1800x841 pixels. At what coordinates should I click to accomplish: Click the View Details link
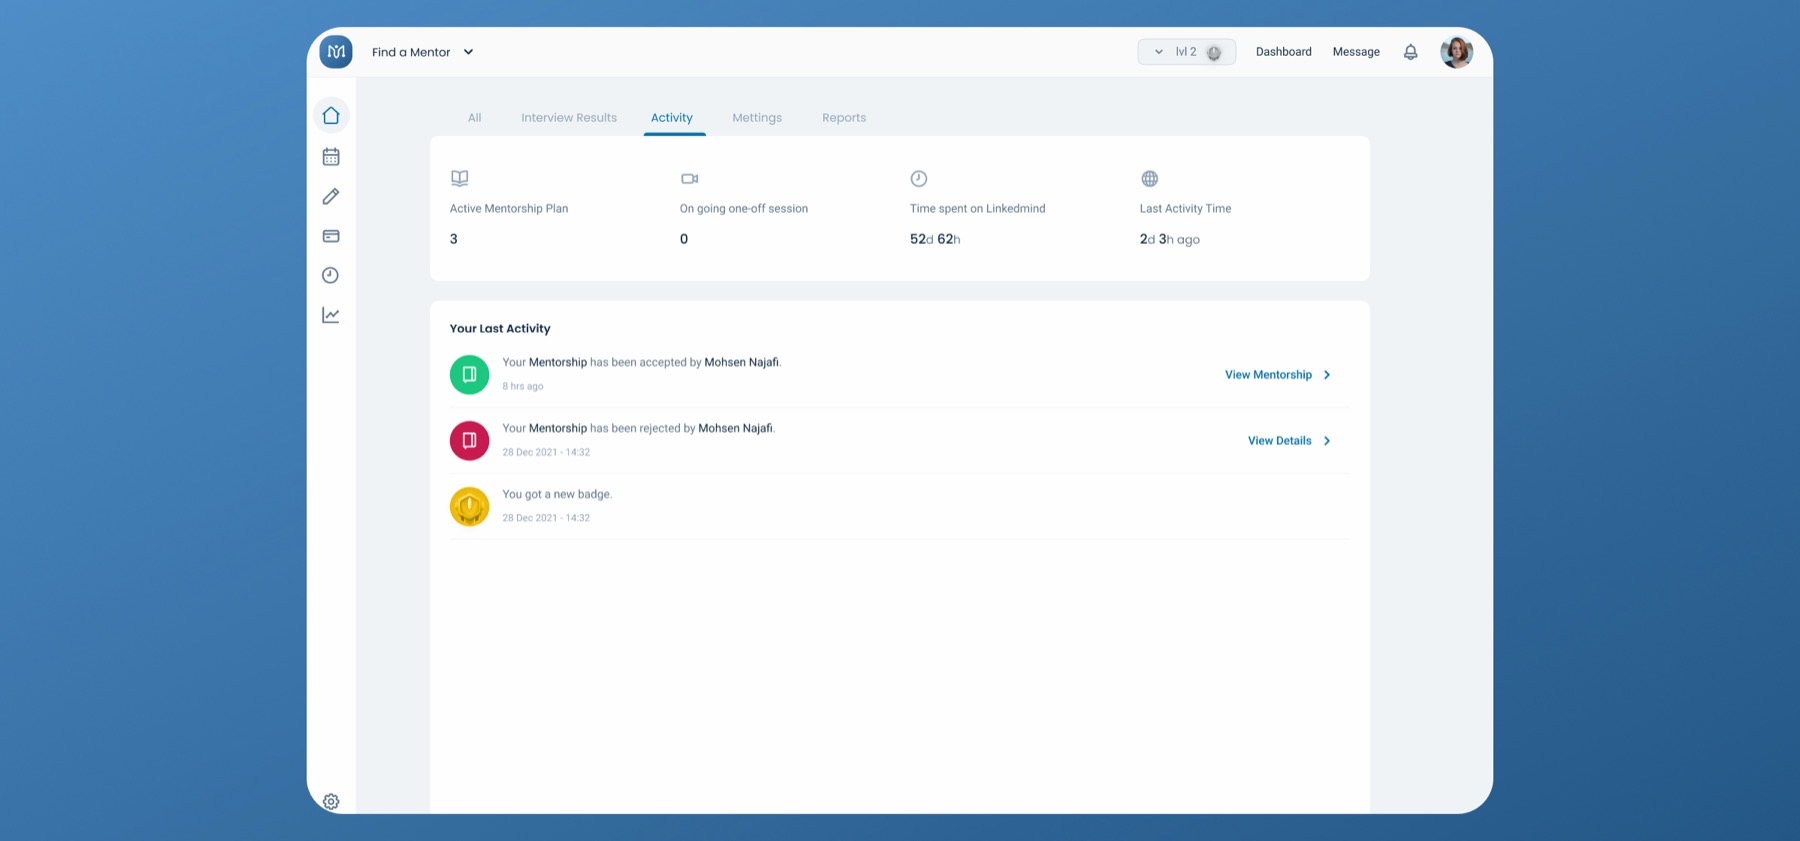(1289, 441)
